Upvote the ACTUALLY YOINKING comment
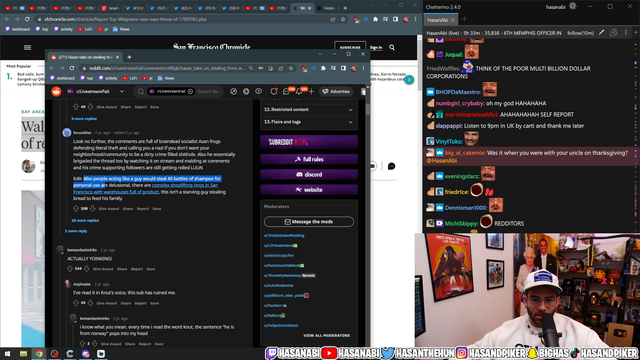This screenshot has width=640, height=360. 70,269
